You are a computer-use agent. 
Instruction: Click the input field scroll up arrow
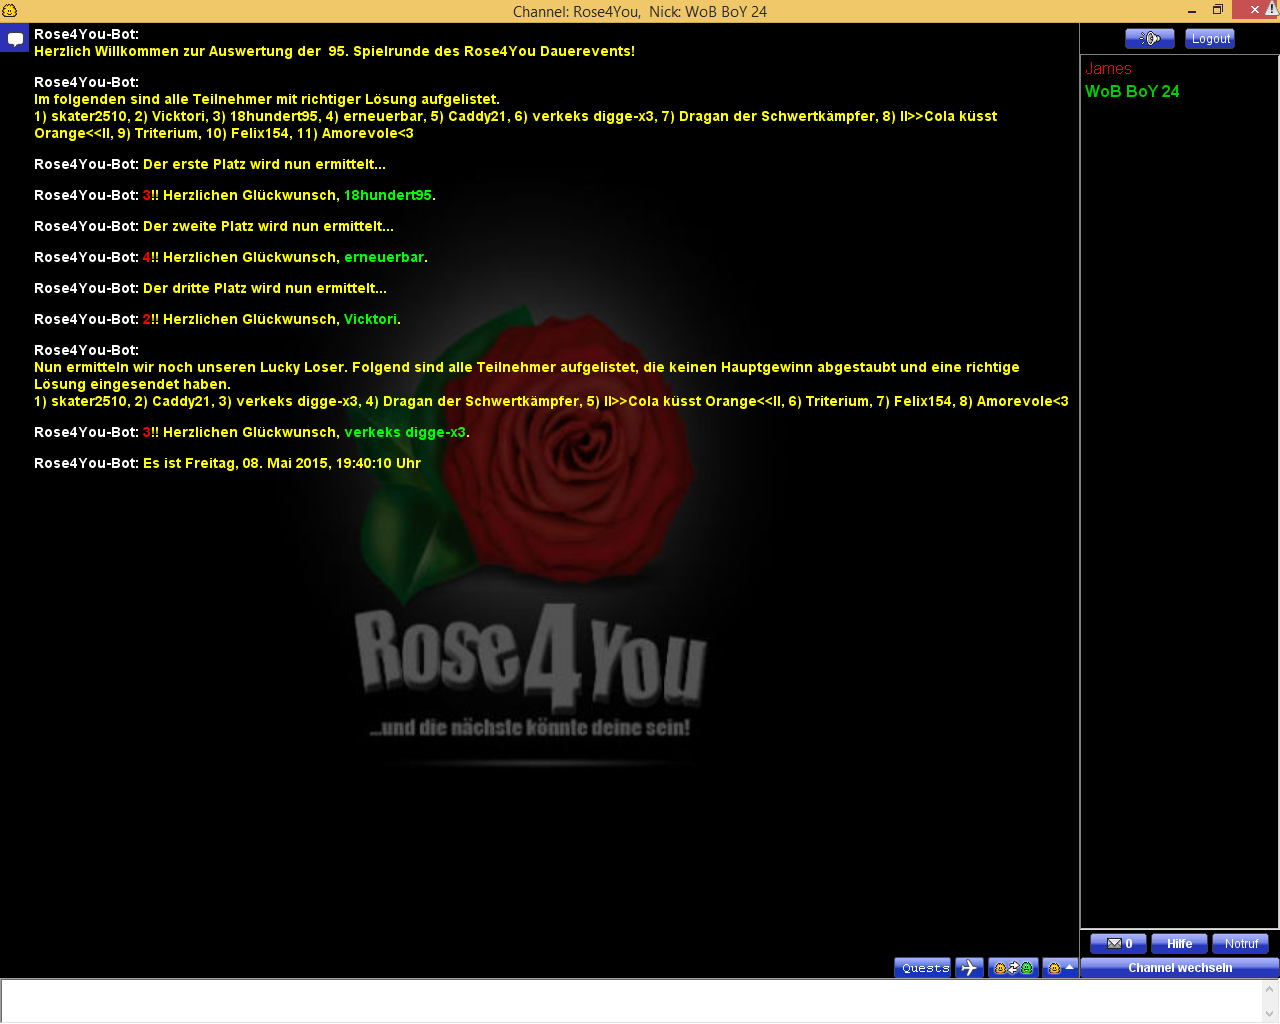[x=1270, y=988]
